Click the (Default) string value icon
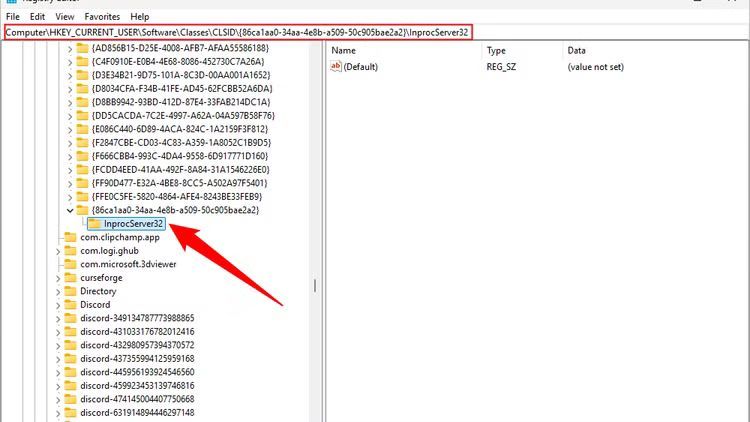 tap(336, 66)
